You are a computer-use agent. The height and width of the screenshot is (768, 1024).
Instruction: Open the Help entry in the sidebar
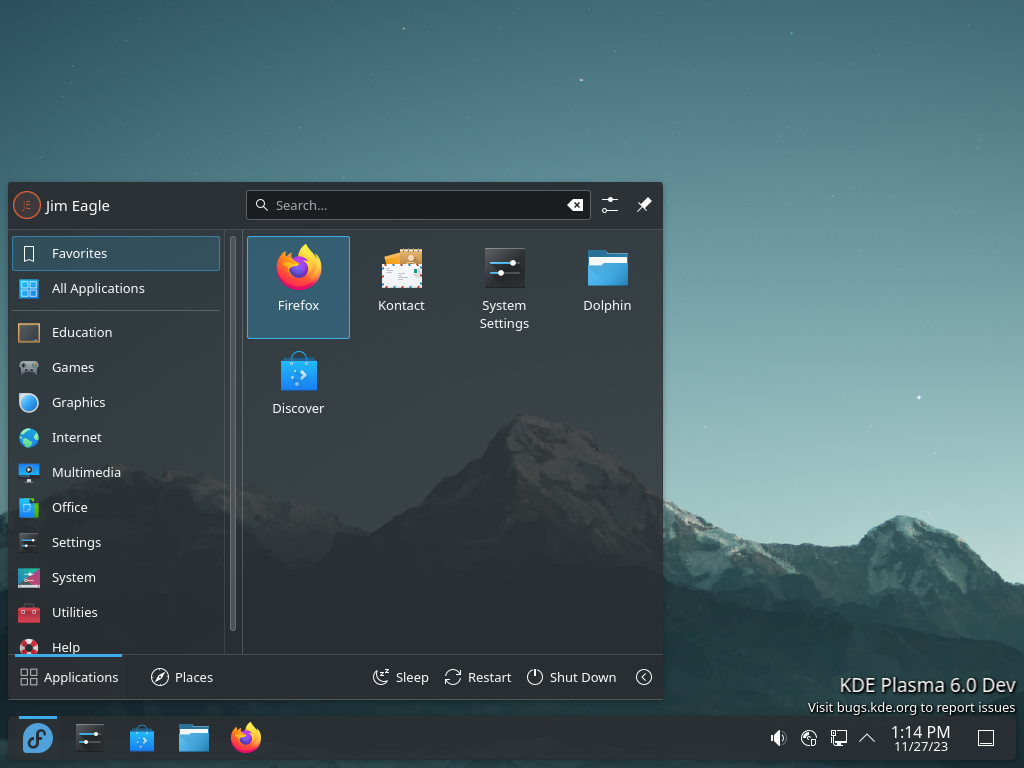[x=116, y=645]
